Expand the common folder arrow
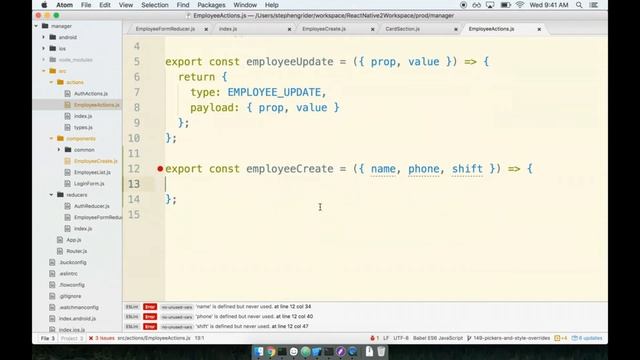Image resolution: width=640 pixels, height=360 pixels. 59,150
